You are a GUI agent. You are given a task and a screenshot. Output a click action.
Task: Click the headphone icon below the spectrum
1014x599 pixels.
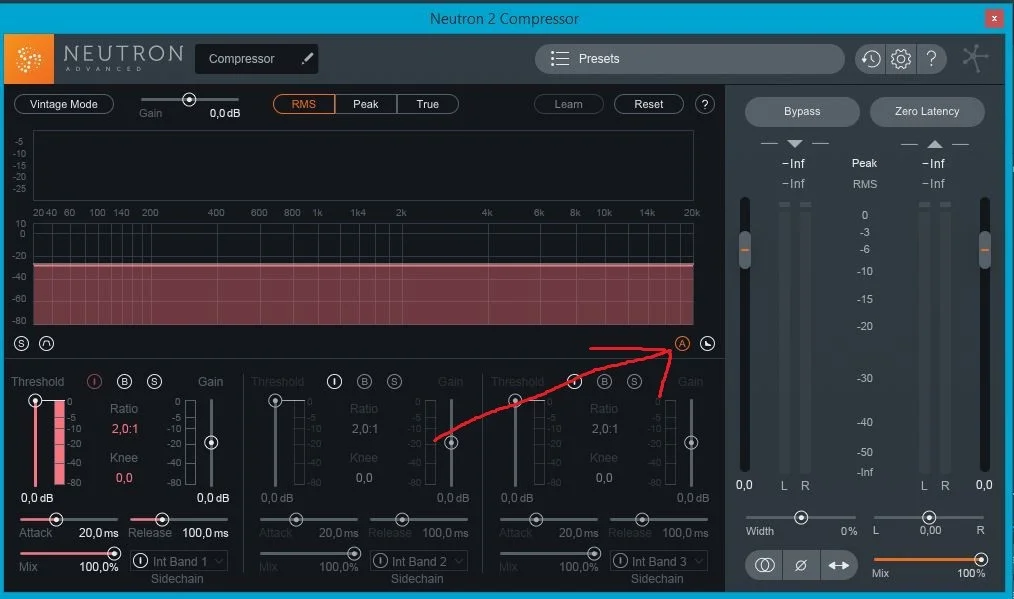[x=47, y=343]
